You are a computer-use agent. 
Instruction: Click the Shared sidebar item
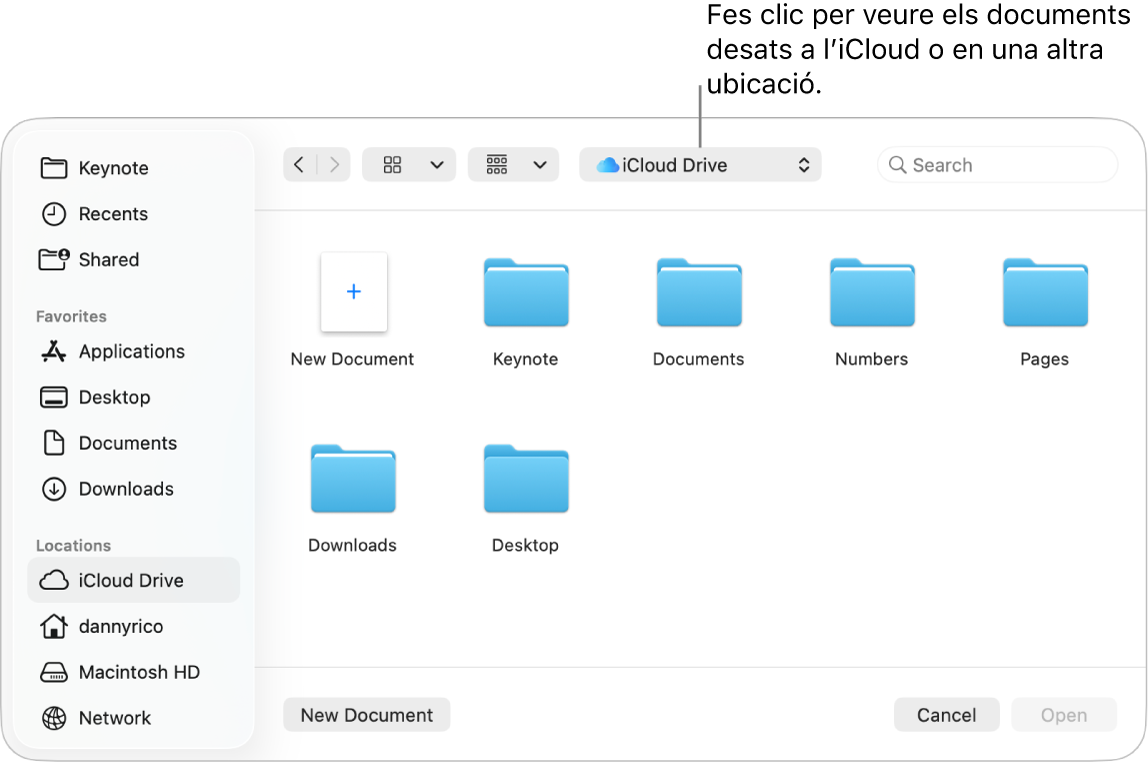[x=107, y=259]
